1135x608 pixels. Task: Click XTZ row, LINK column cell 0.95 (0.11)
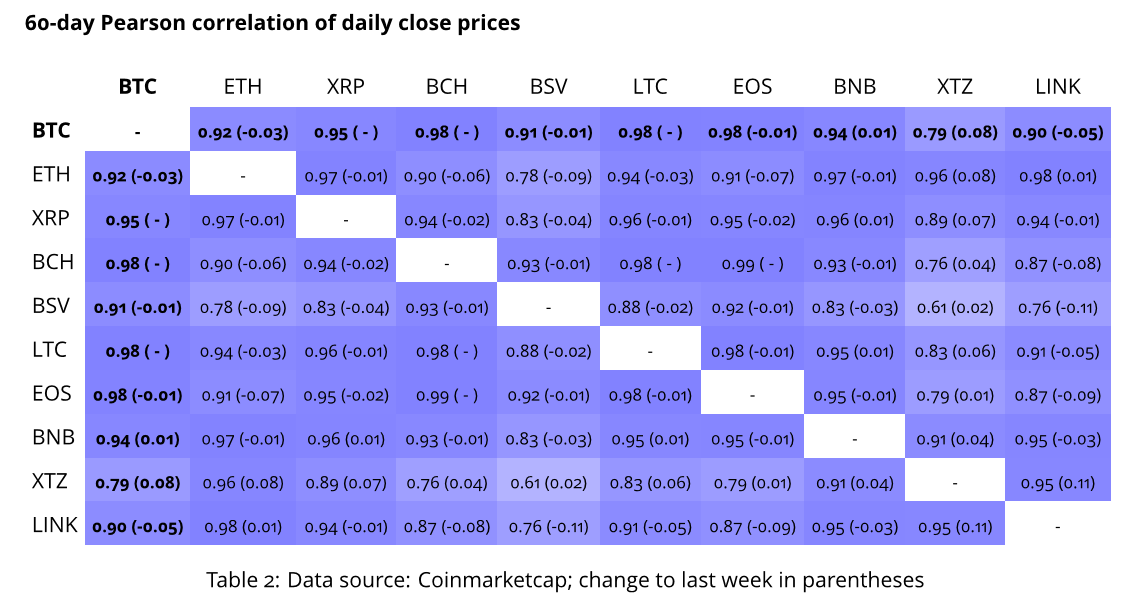(1058, 482)
